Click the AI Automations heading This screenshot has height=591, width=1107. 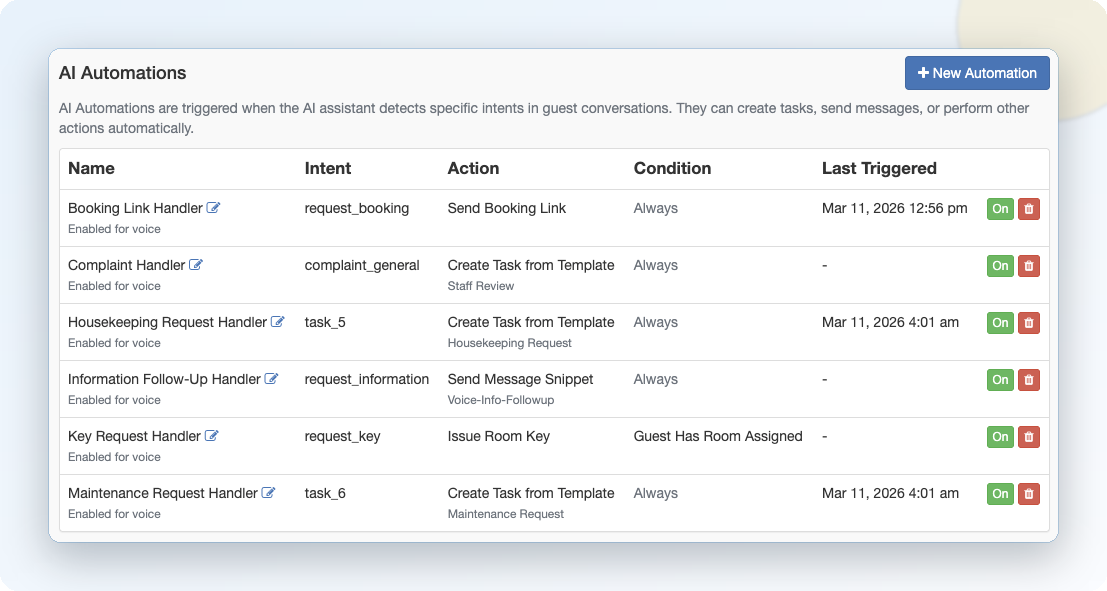click(123, 73)
